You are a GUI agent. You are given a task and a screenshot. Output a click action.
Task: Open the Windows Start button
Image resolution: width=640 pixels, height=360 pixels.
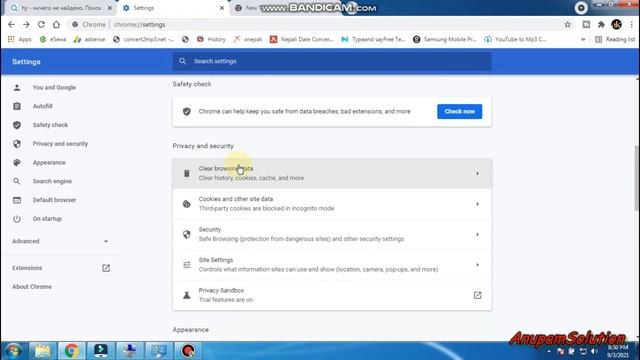(13, 351)
